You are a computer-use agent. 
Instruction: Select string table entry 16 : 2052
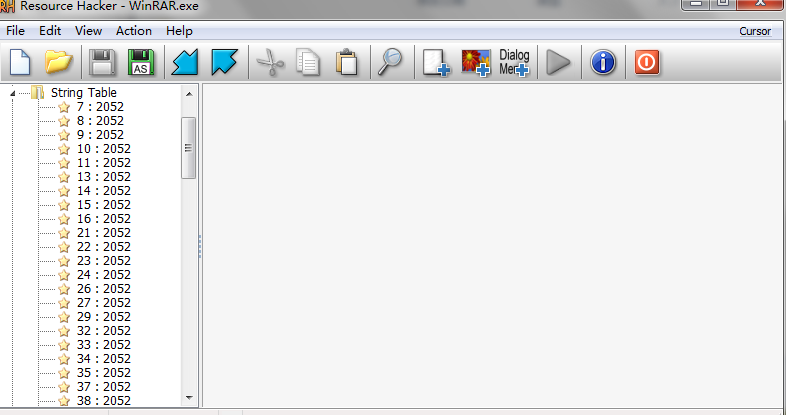click(x=104, y=219)
